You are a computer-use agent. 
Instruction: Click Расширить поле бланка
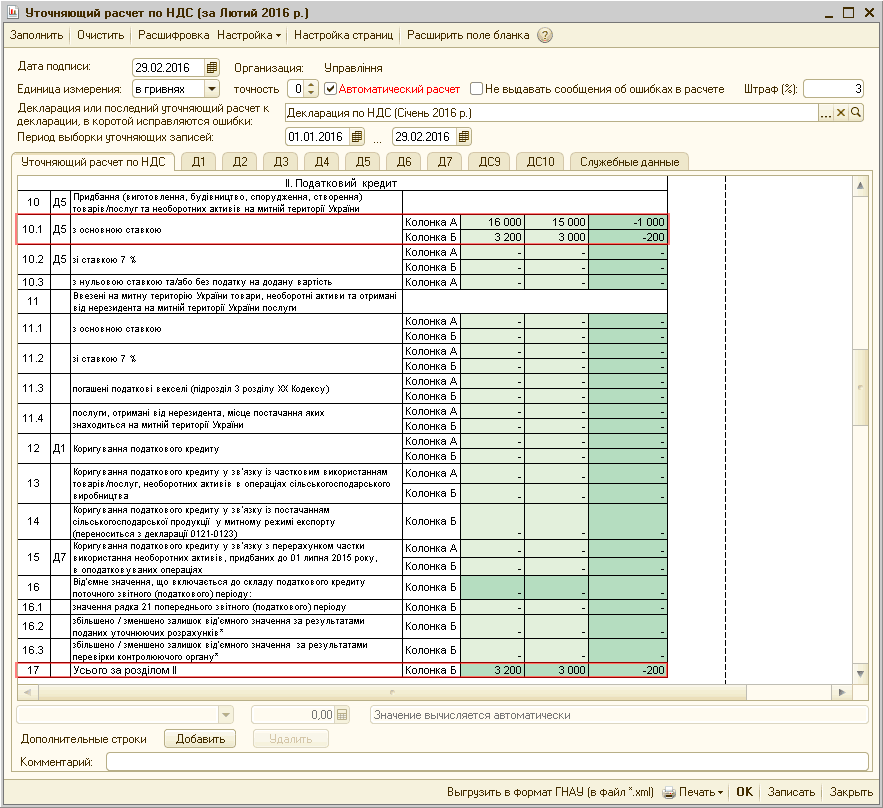(x=468, y=35)
